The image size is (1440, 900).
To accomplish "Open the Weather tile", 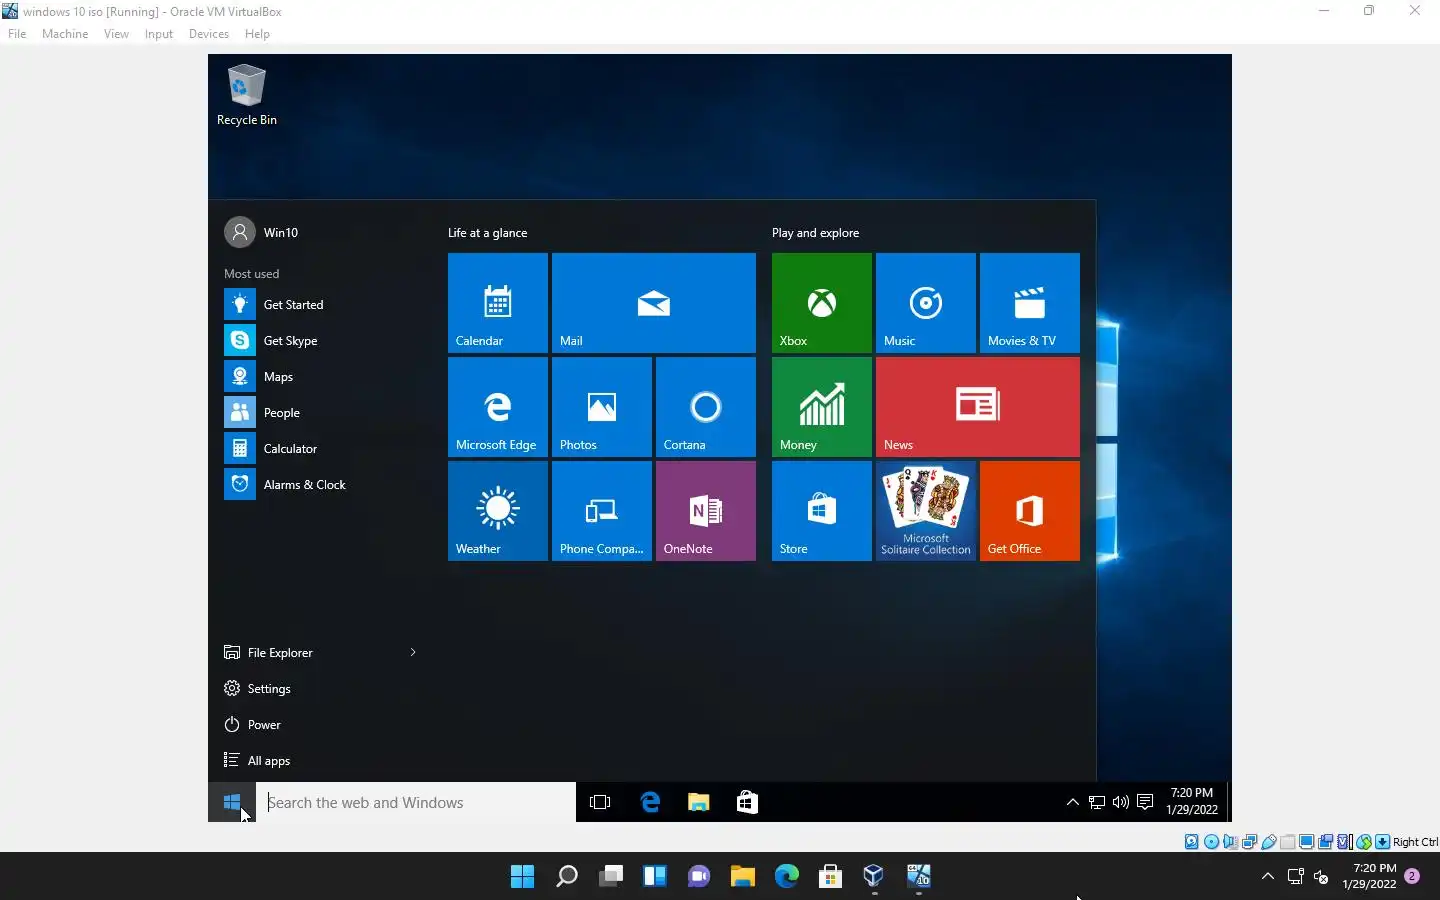I will point(498,511).
